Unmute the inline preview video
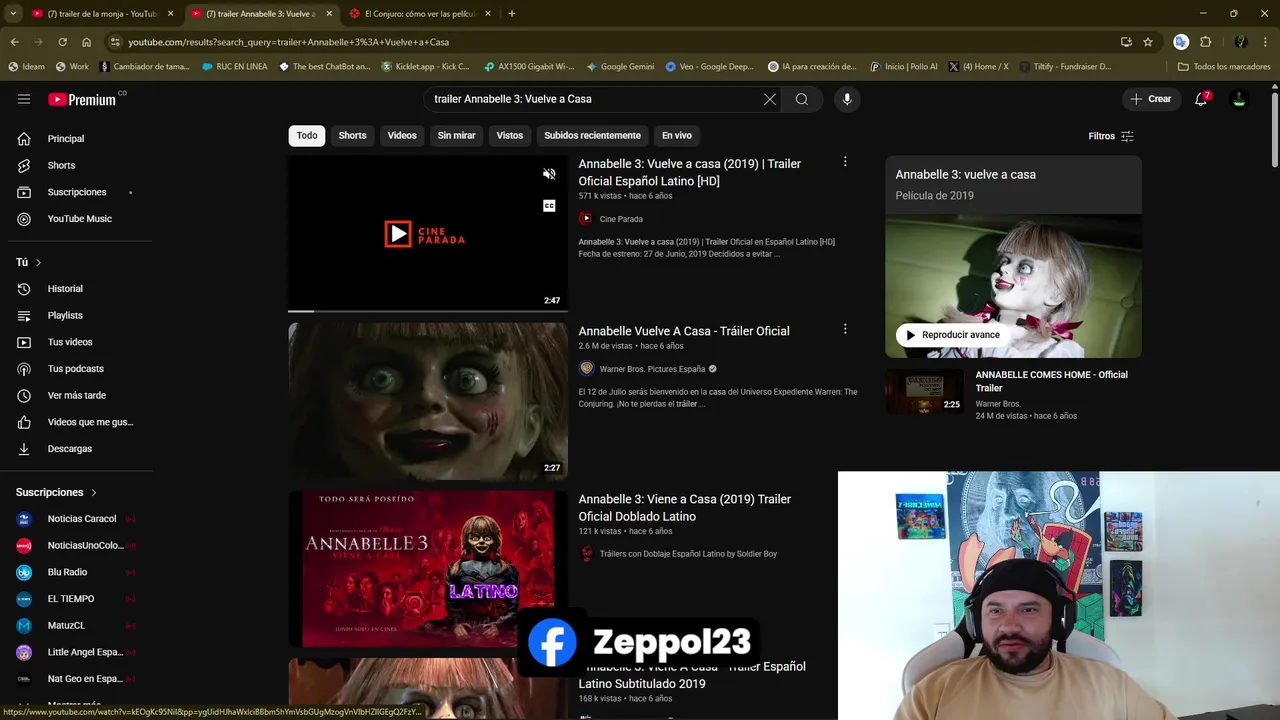This screenshot has height=720, width=1280. pyautogui.click(x=549, y=174)
